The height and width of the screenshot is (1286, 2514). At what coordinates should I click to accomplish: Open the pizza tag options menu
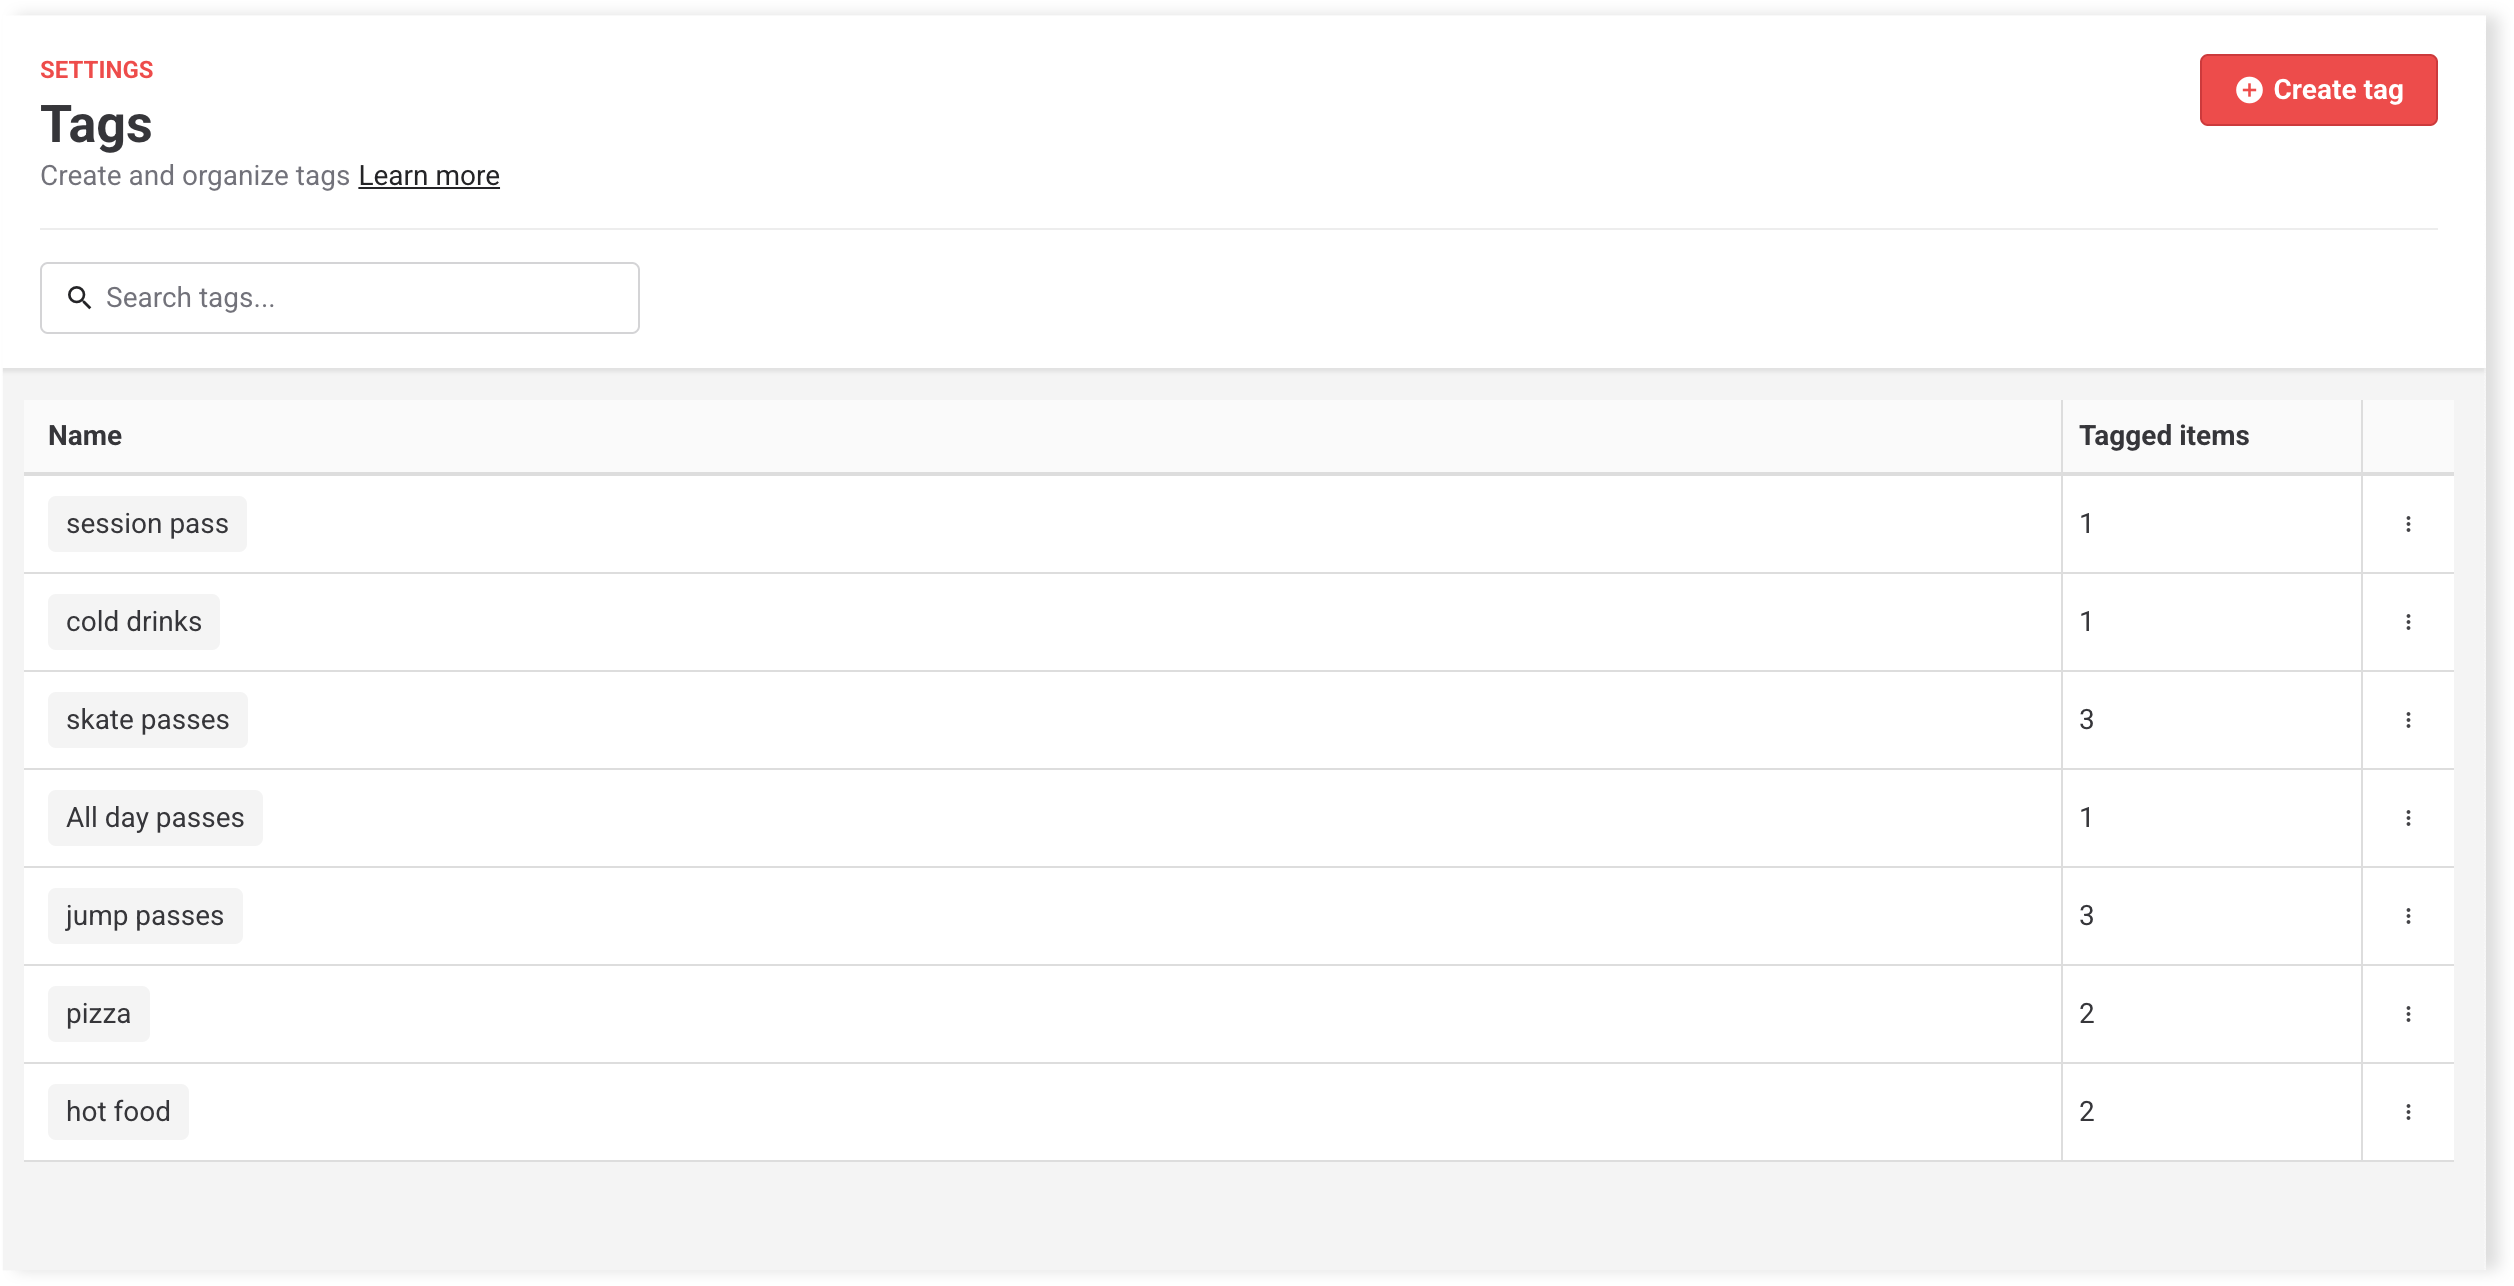[2408, 1014]
